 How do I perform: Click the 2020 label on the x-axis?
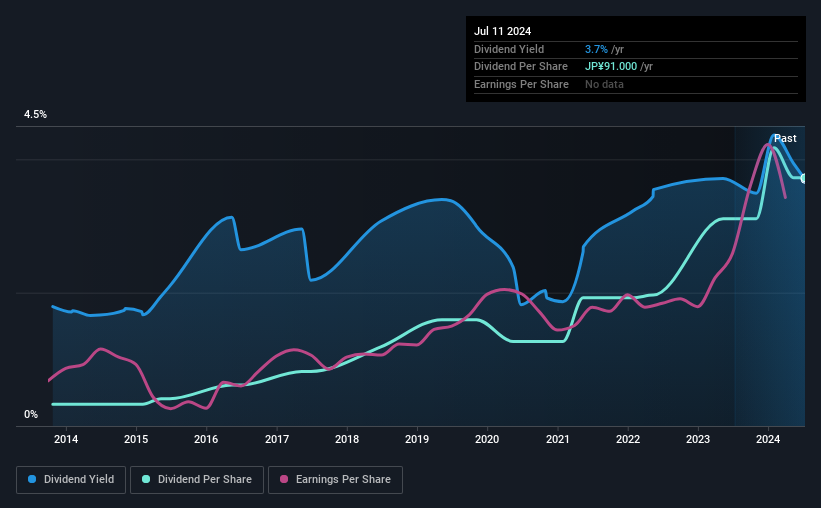487,439
